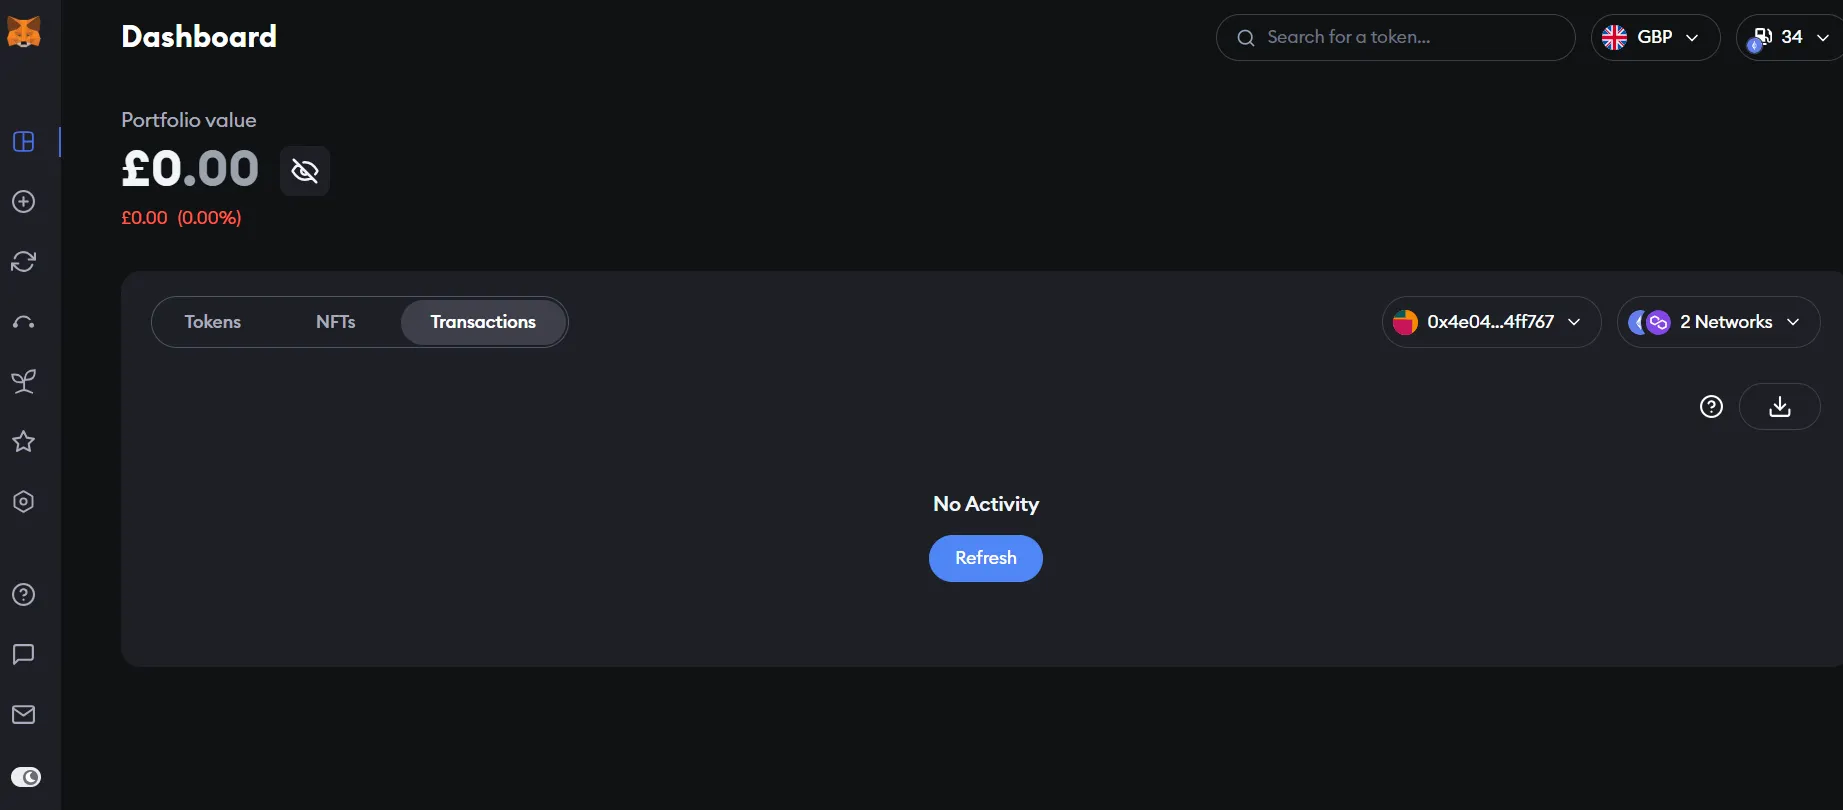Click the envelope mail sidebar icon
This screenshot has height=810, width=1843.
[x=24, y=715]
